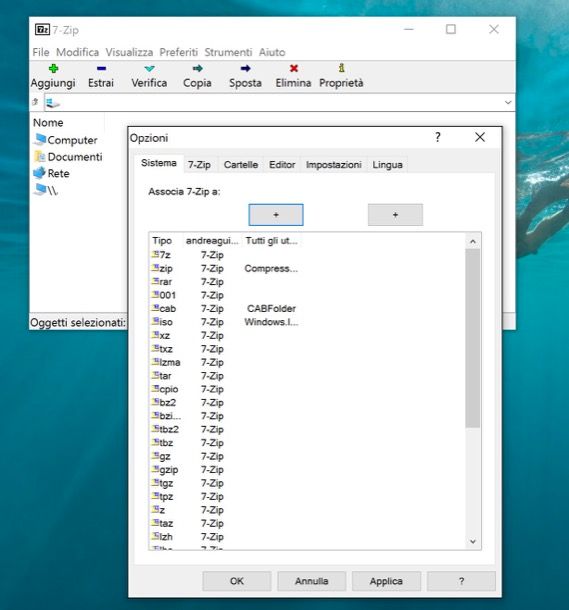Select the Computer item in file list
This screenshot has width=569, height=610.
tap(65, 140)
